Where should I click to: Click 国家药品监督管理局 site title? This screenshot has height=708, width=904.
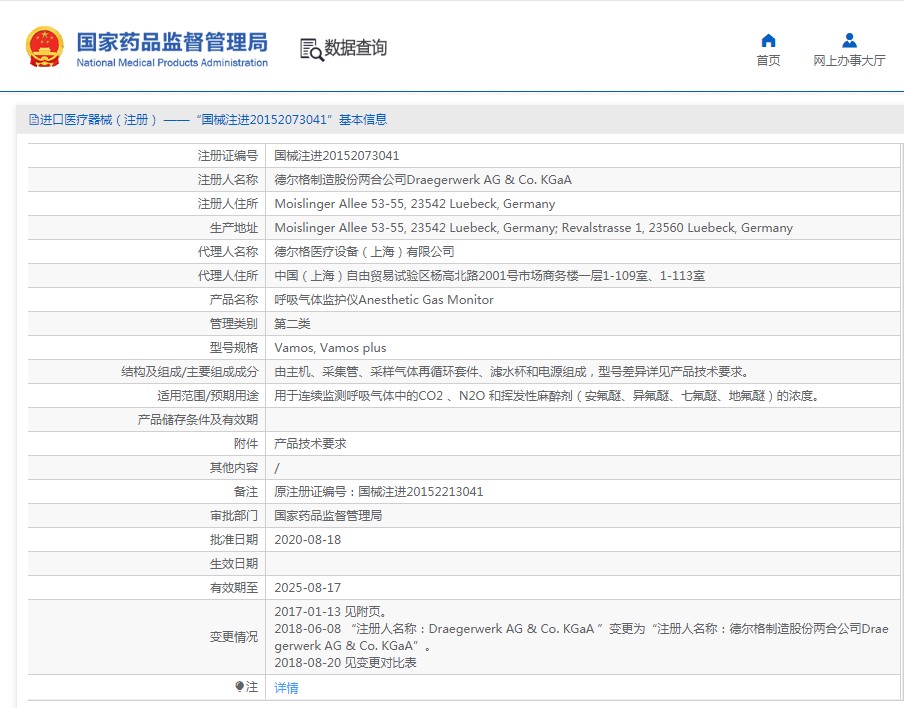tap(172, 42)
